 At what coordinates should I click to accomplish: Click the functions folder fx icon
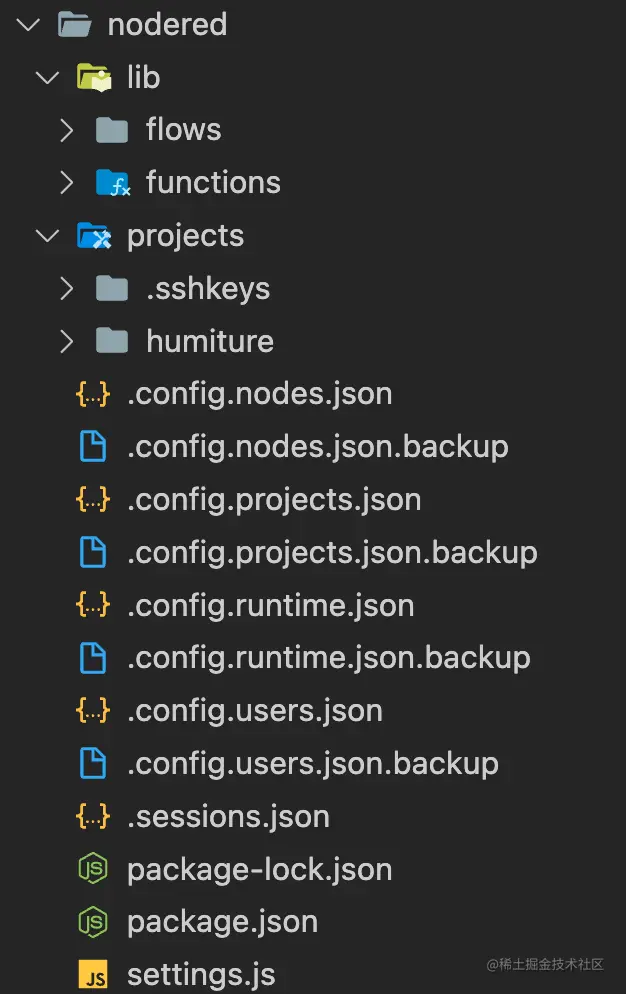113,182
